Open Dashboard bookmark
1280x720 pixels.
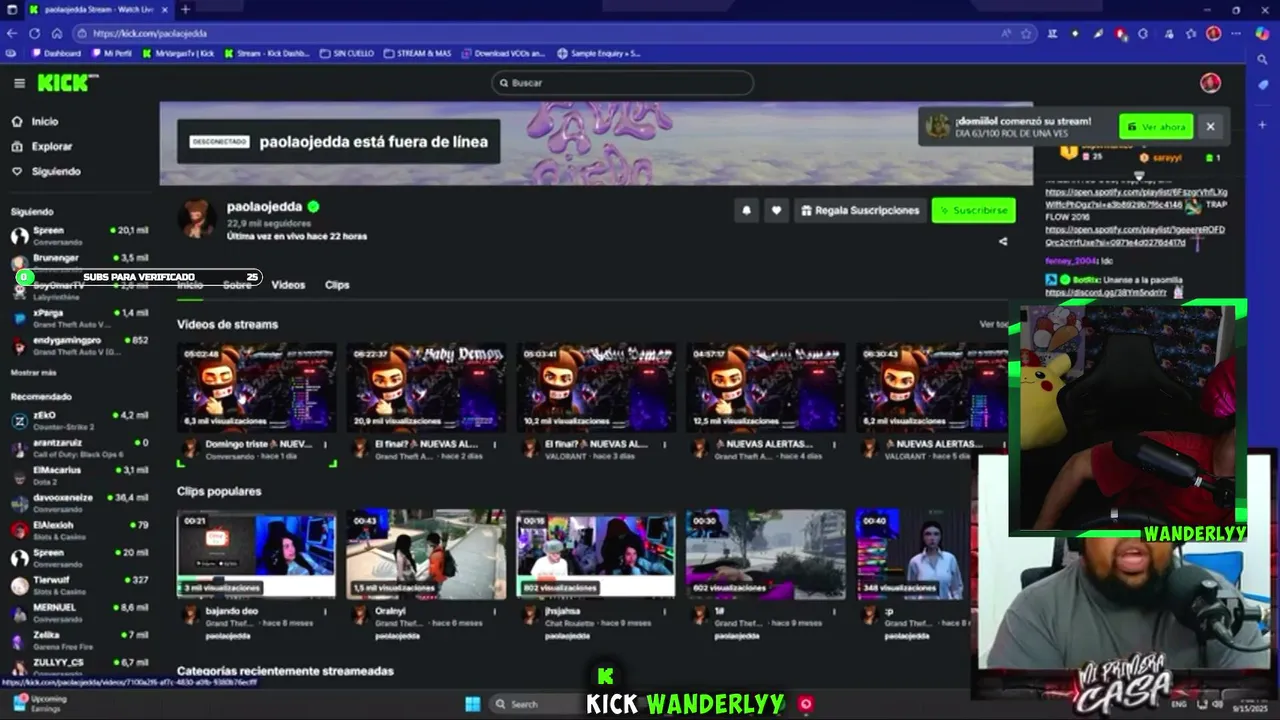57,53
